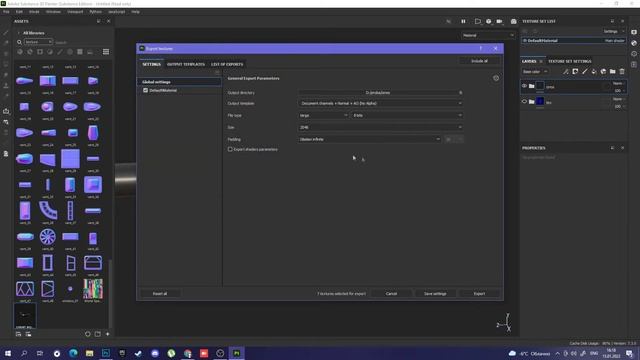Click the screenshot capture icon near Texture Set List
Image resolution: width=640 pixels, height=360 pixels.
click(x=513, y=21)
